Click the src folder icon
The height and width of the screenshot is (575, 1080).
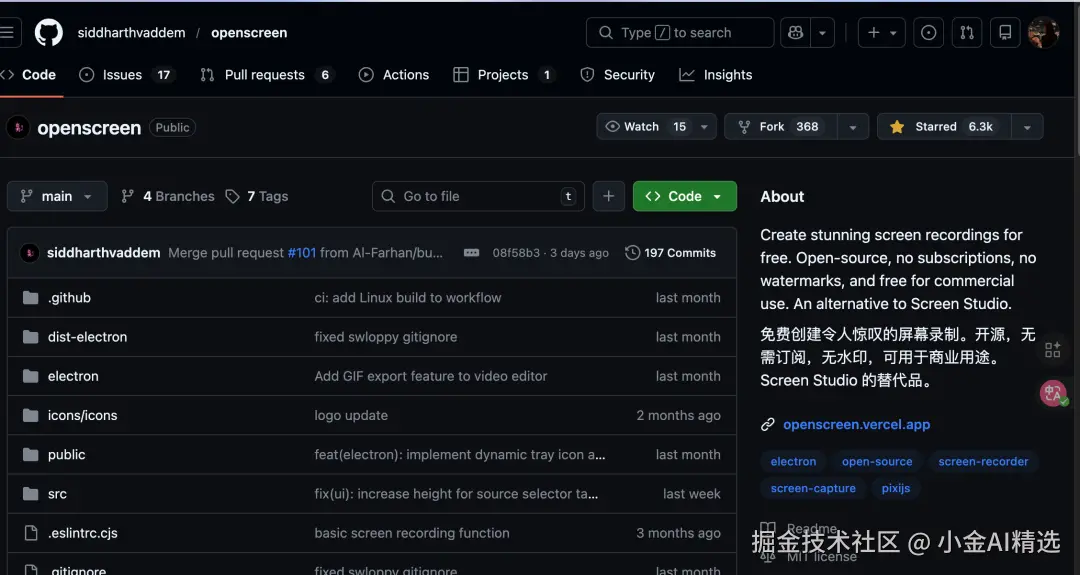(30, 494)
